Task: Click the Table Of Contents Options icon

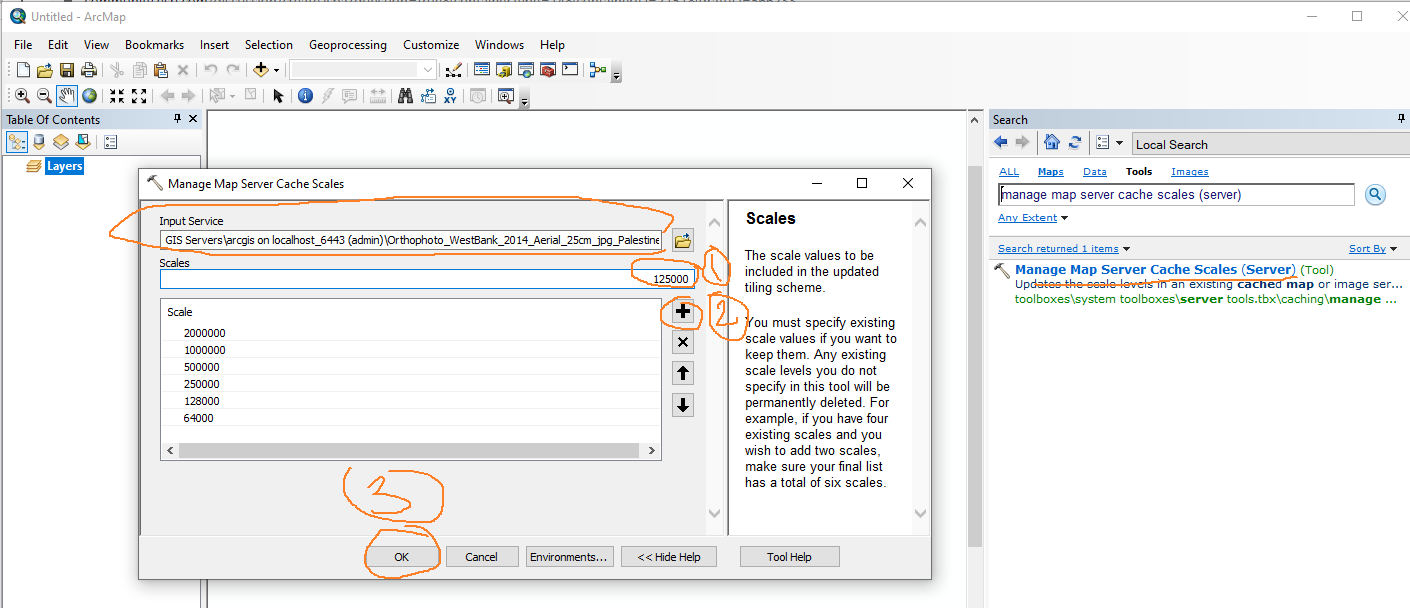Action: (x=111, y=142)
